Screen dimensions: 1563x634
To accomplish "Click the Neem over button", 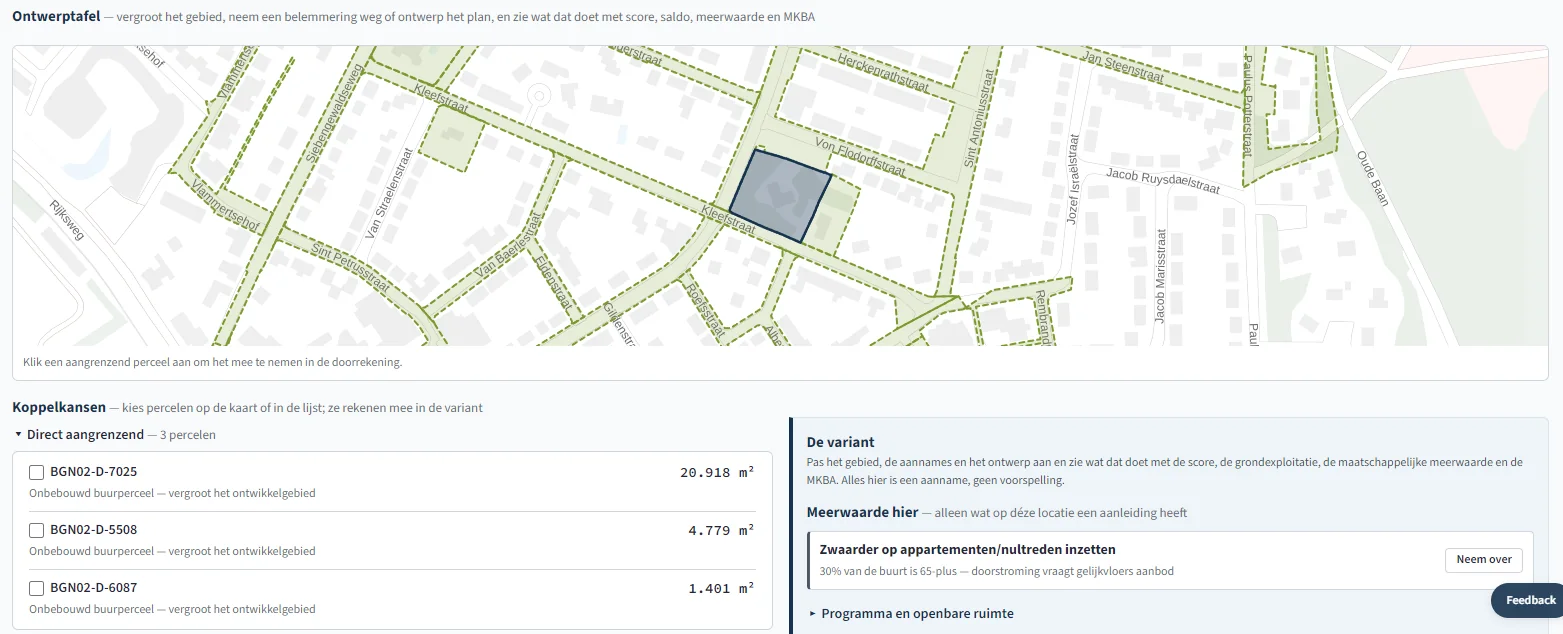I will pyautogui.click(x=1483, y=560).
